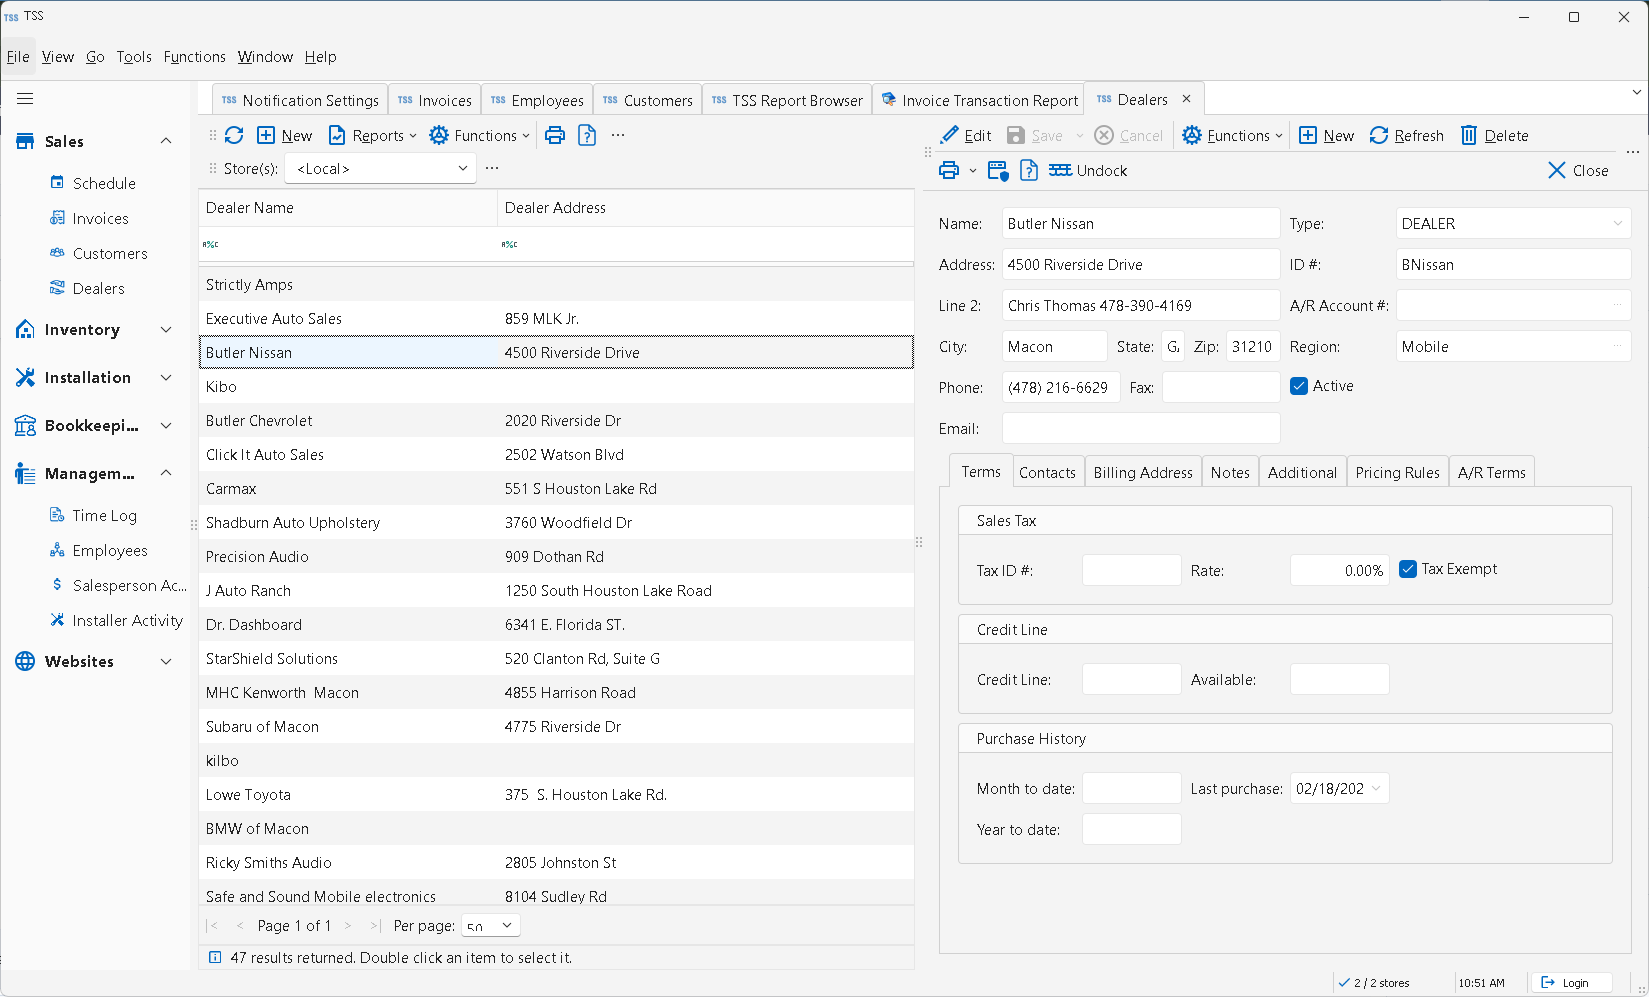This screenshot has height=997, width=1649.
Task: Click the Schedule icon in the sidebar
Action: [x=57, y=183]
